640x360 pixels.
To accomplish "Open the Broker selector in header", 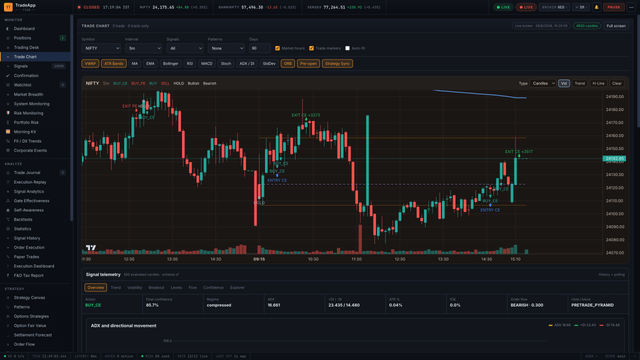I will [555, 7].
